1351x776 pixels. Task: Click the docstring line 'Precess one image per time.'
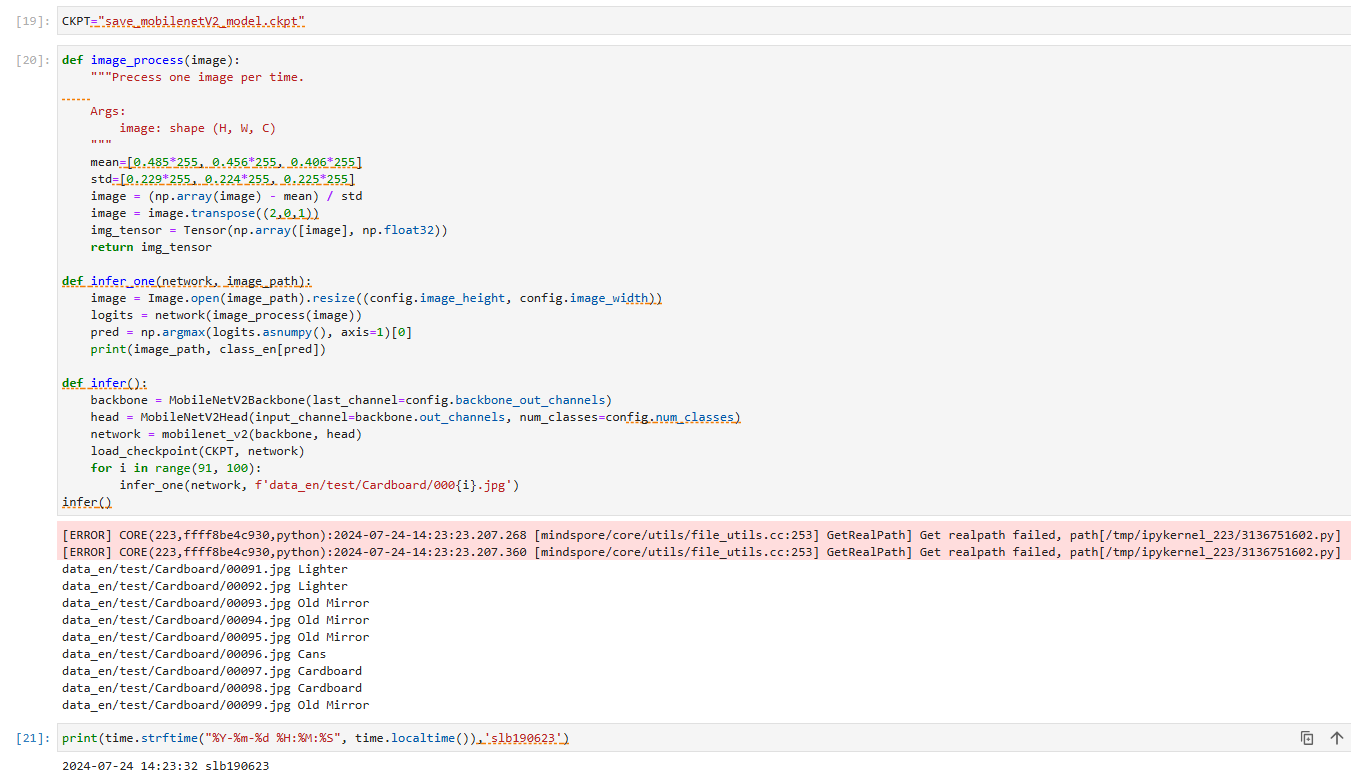coord(197,77)
